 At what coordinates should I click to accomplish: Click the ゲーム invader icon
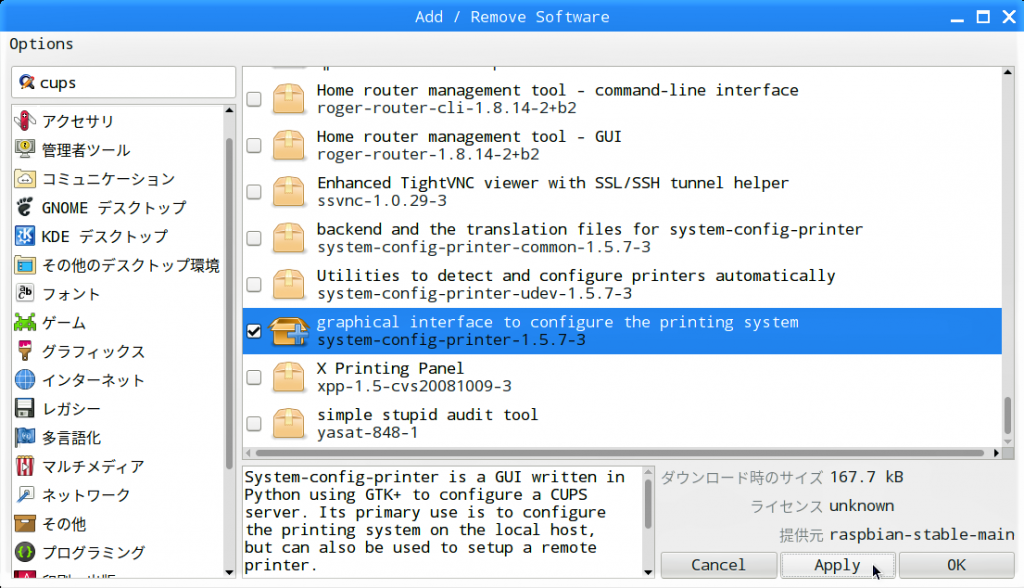click(x=25, y=322)
